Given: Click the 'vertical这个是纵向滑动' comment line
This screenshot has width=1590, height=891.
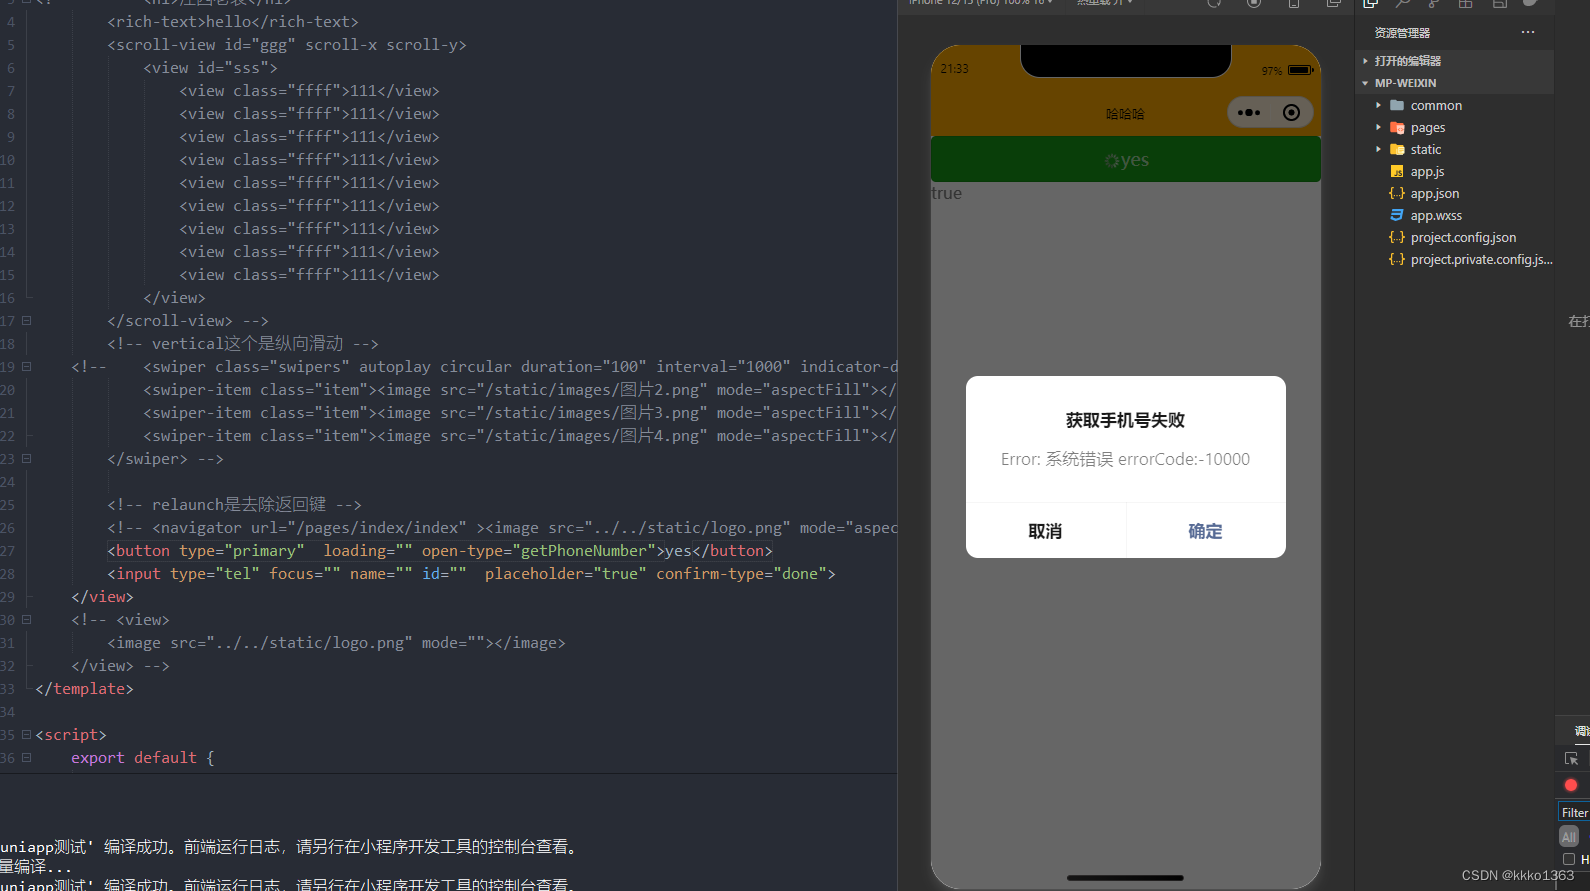Looking at the screenshot, I should pyautogui.click(x=243, y=344).
